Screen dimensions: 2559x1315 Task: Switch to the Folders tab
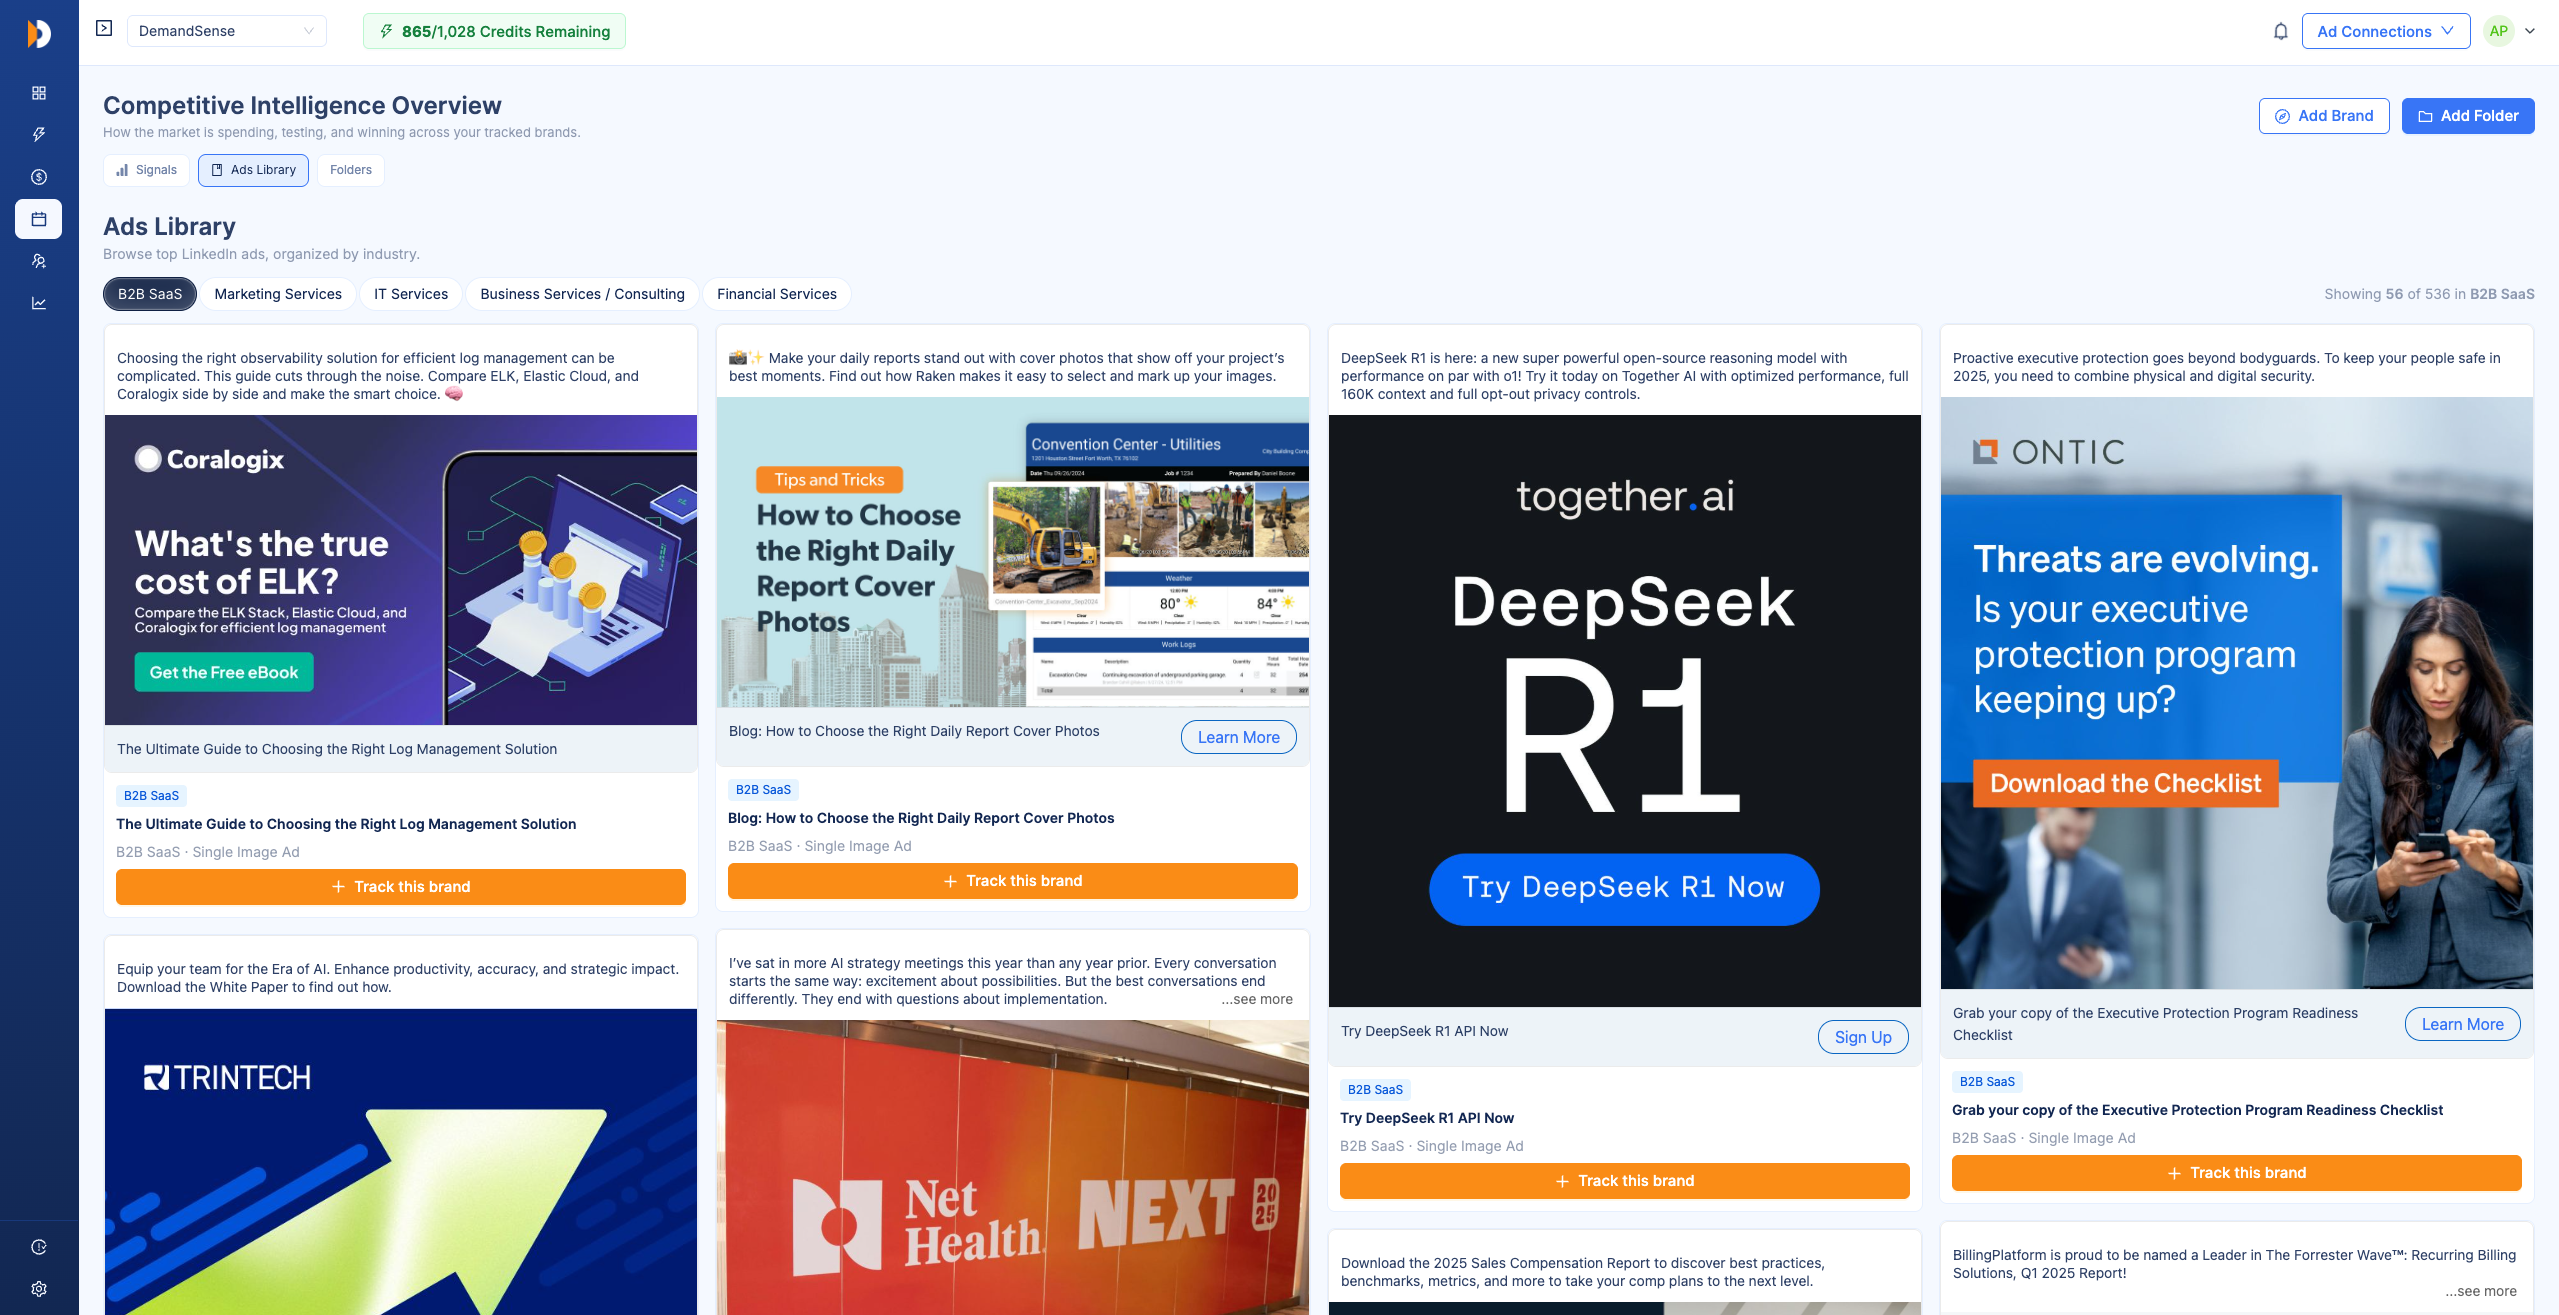pos(351,170)
